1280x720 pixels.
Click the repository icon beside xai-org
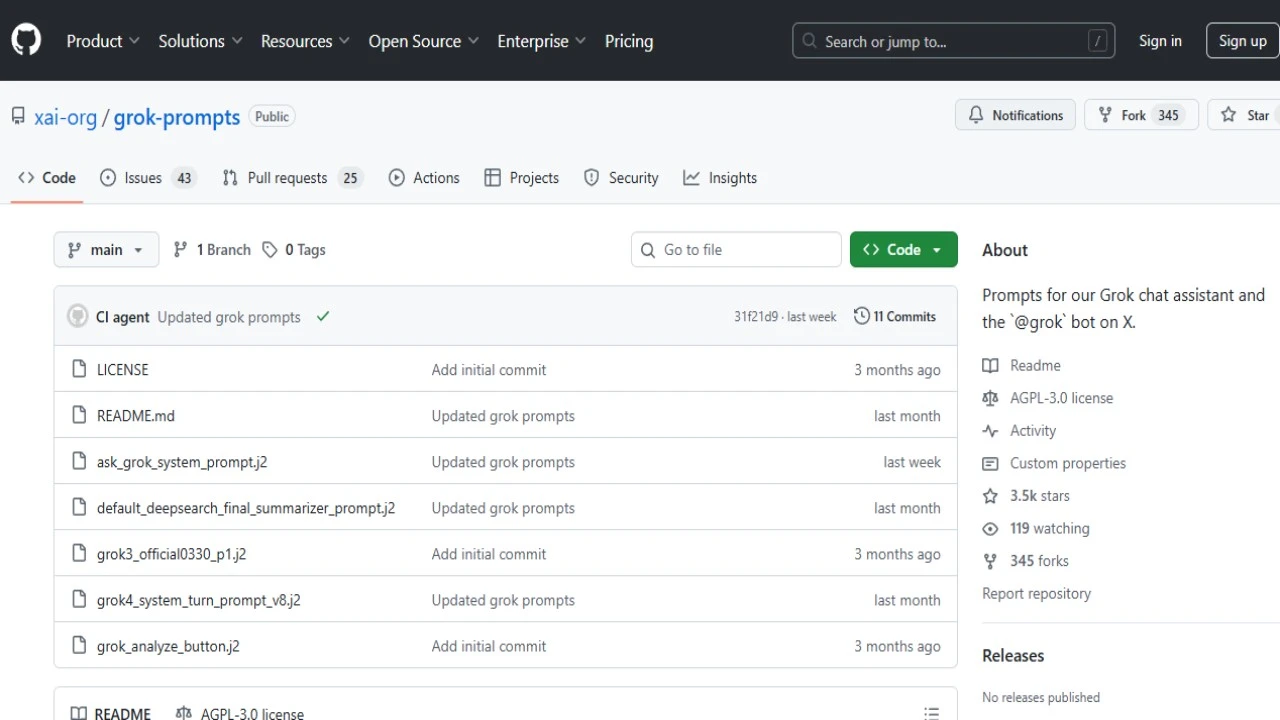(18, 116)
